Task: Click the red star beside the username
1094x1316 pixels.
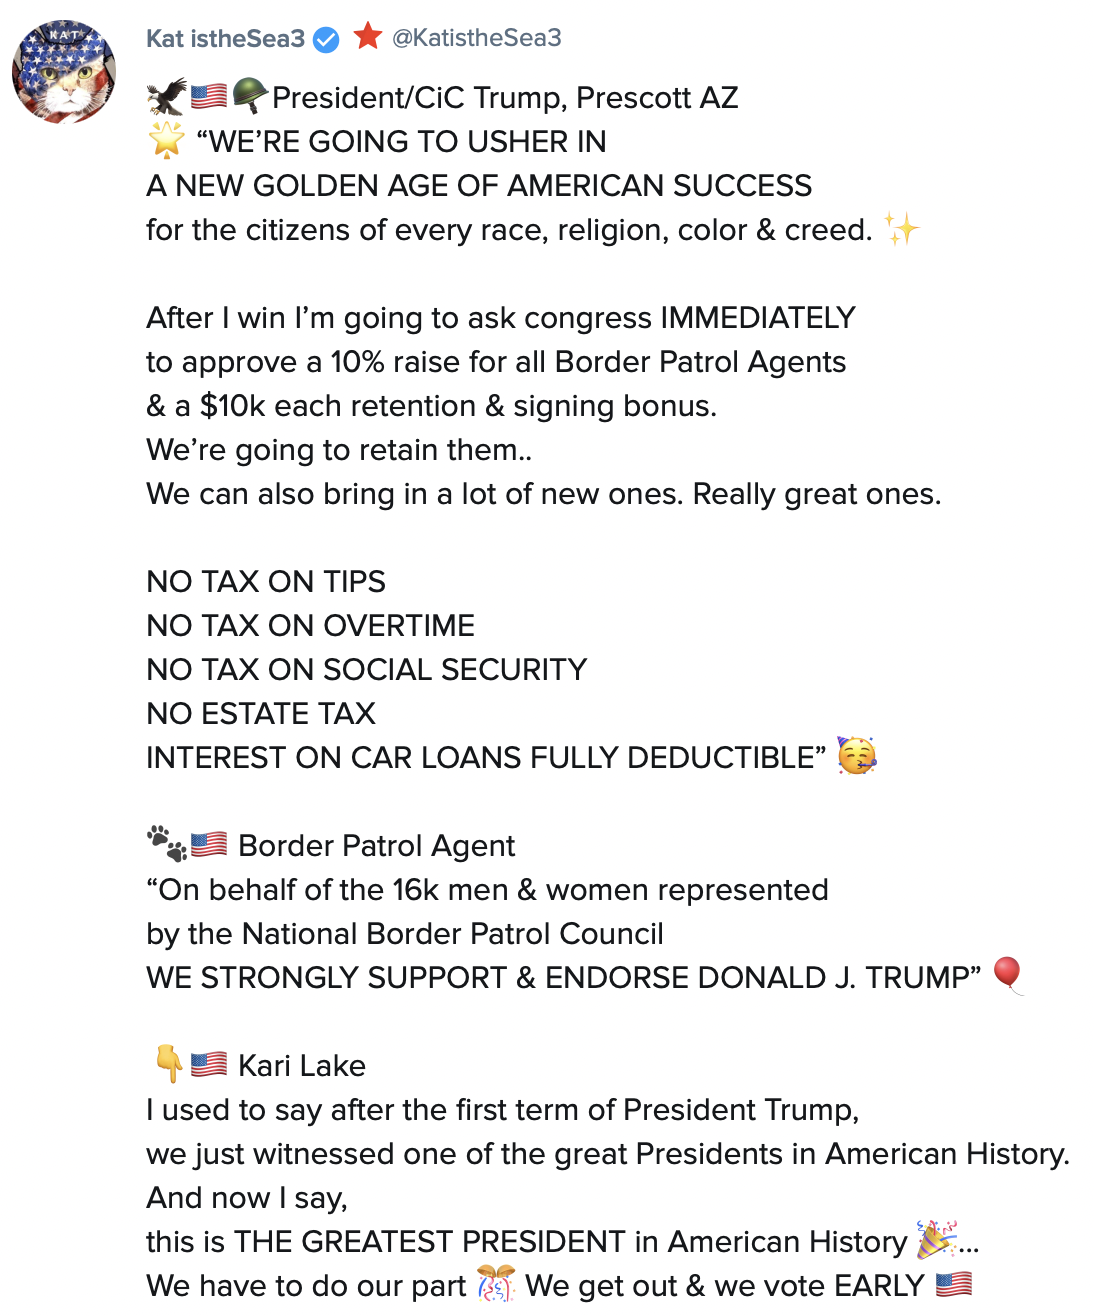Action: (368, 37)
